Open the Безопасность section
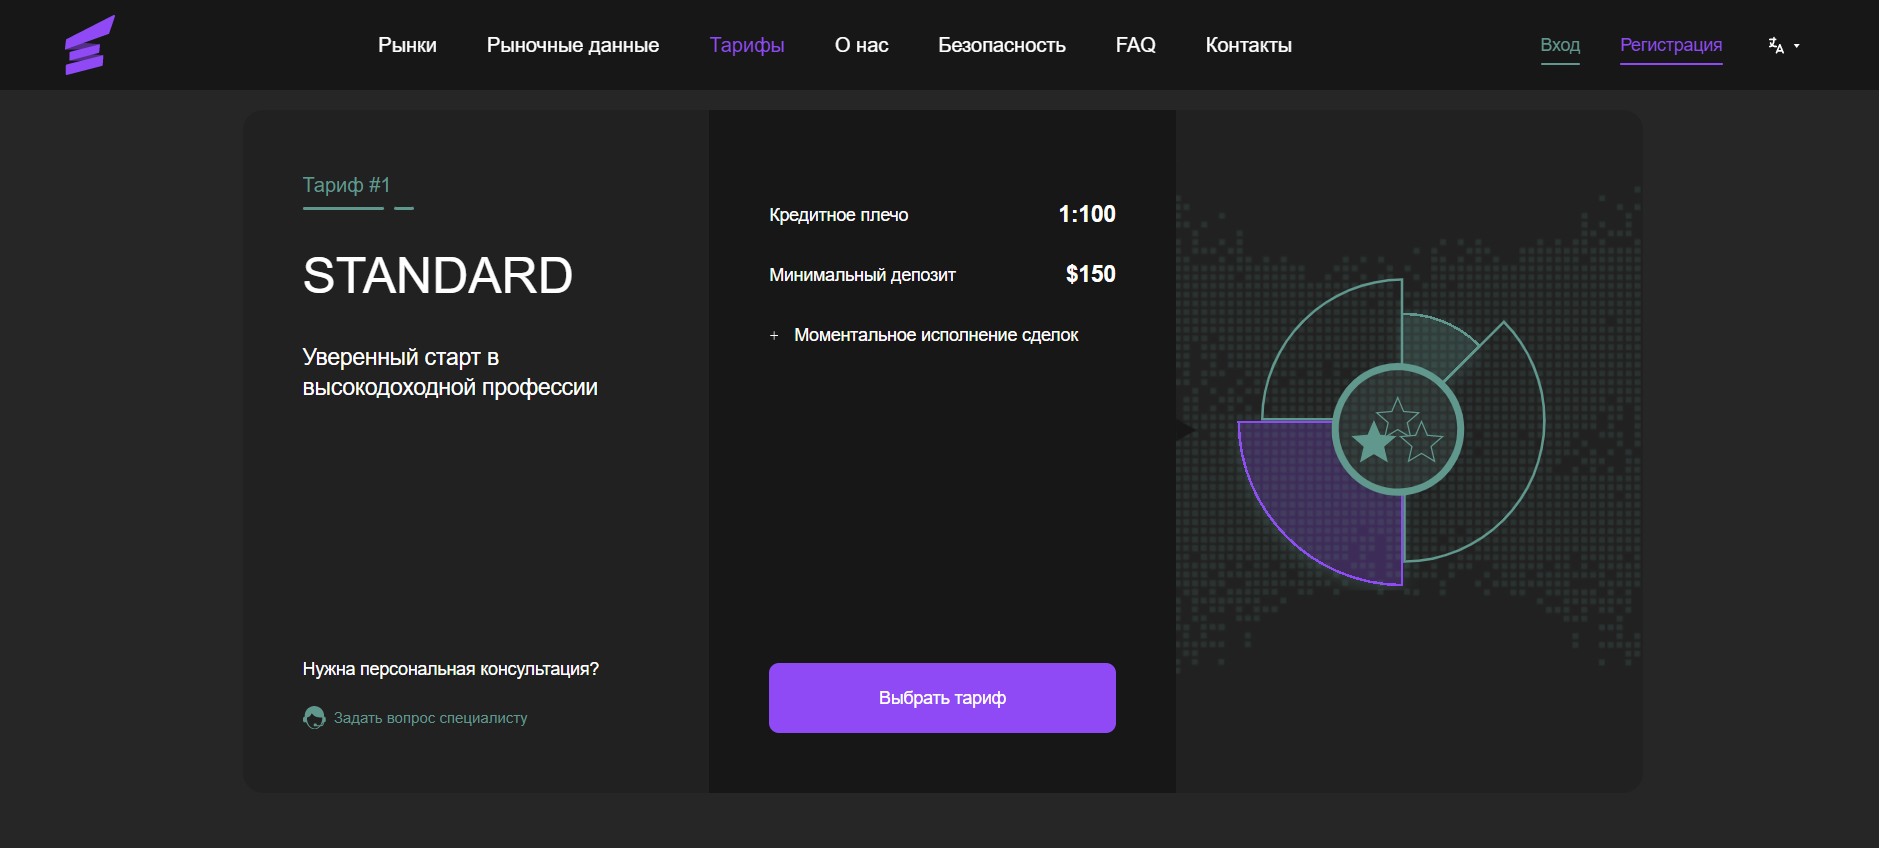1879x848 pixels. [1002, 45]
